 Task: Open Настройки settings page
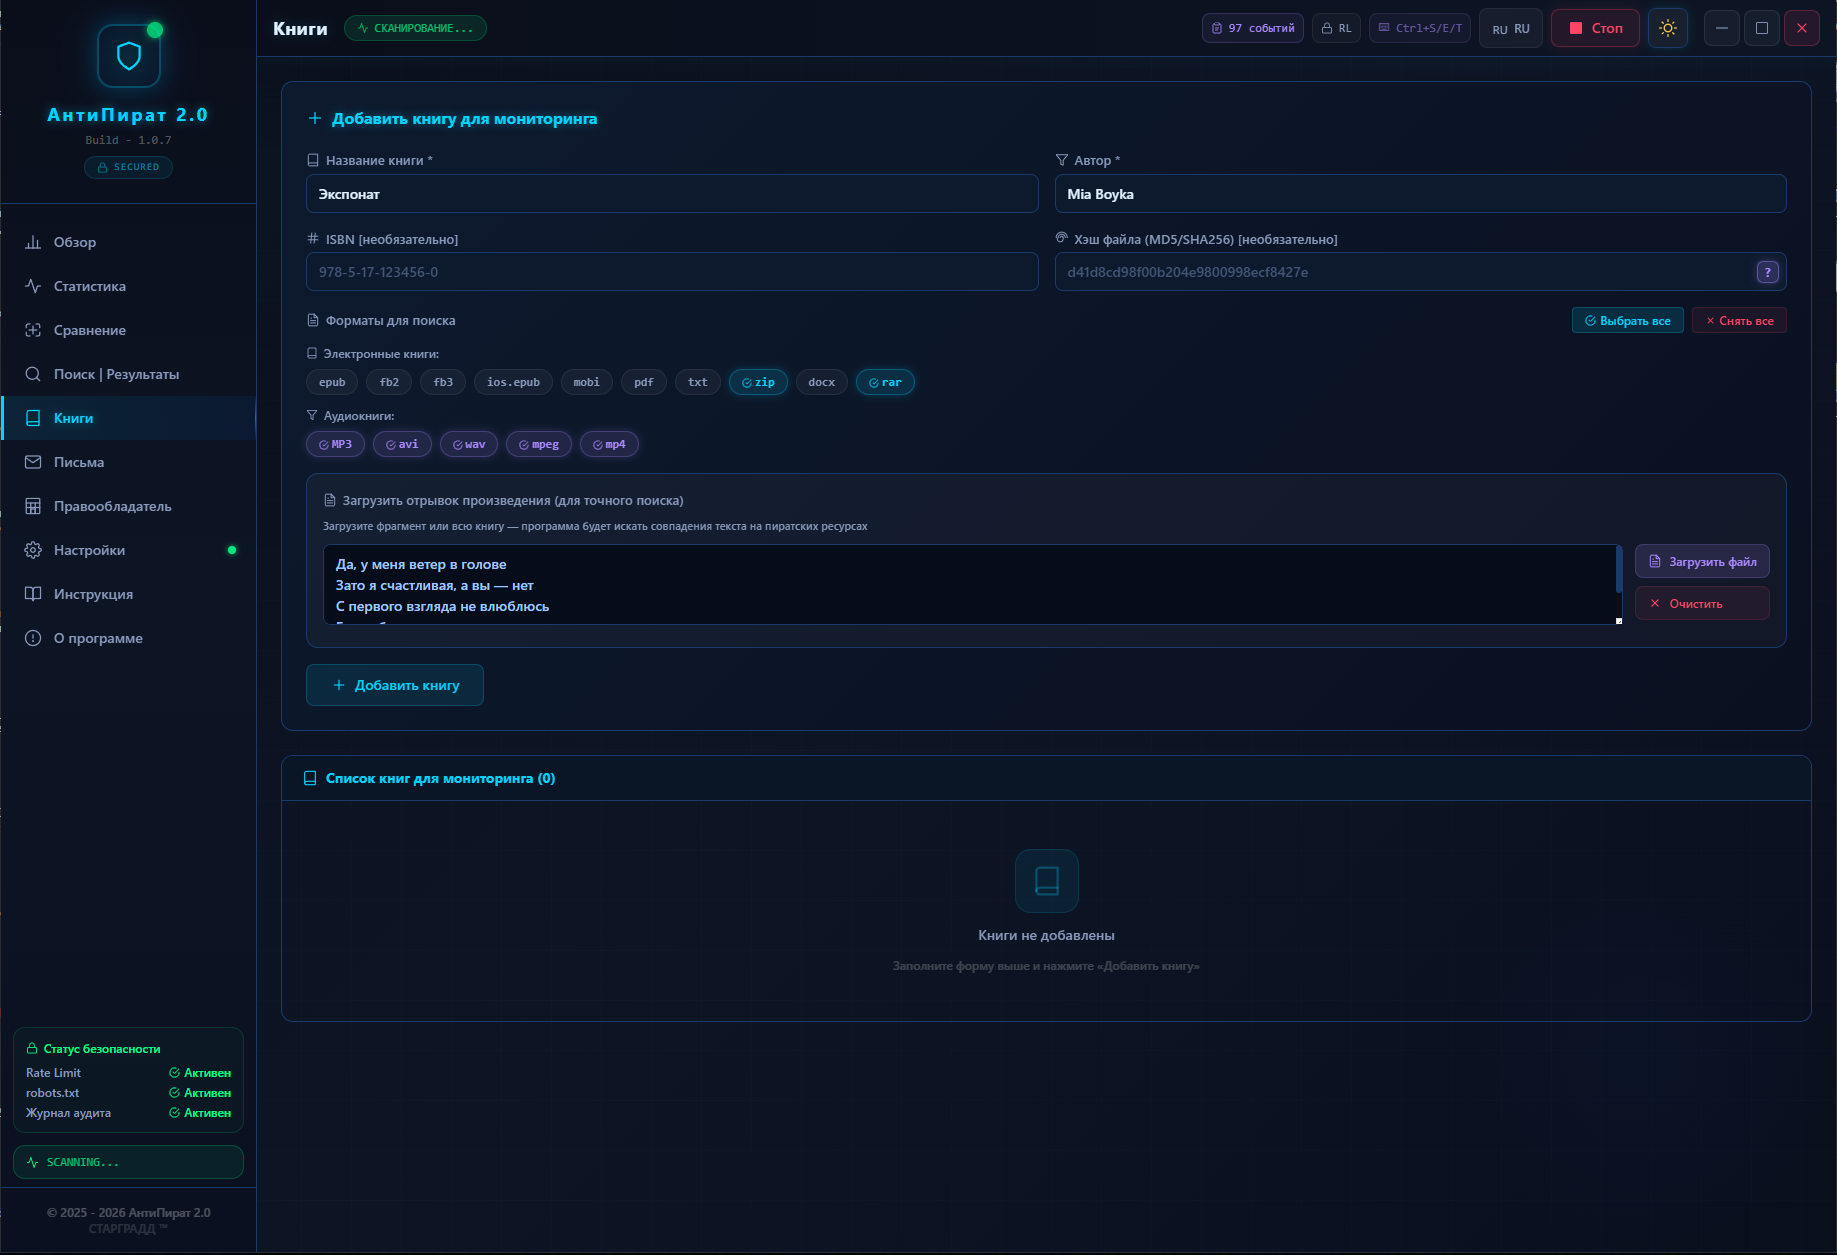pyautogui.click(x=128, y=550)
